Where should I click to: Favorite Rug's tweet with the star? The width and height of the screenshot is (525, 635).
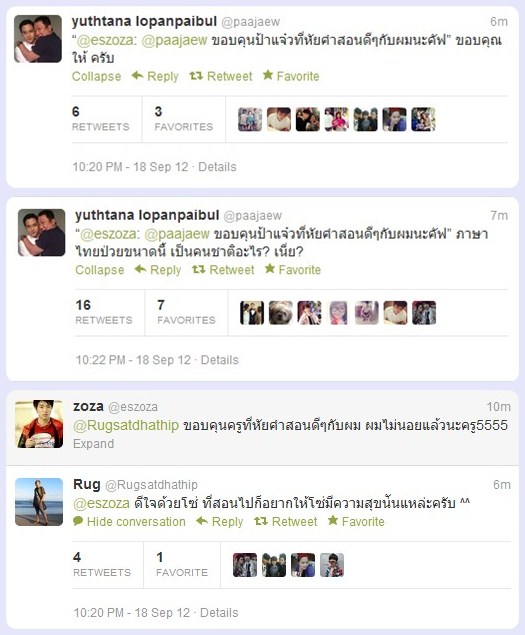(x=333, y=520)
